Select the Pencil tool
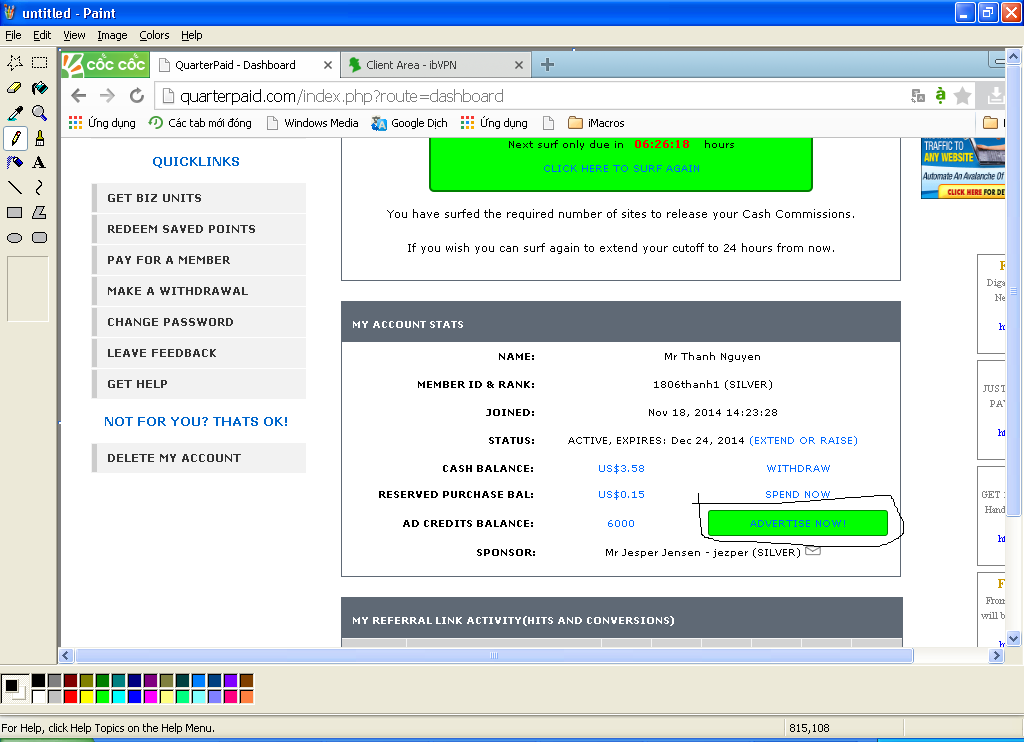Screen dimensions: 1024x742 (15, 138)
